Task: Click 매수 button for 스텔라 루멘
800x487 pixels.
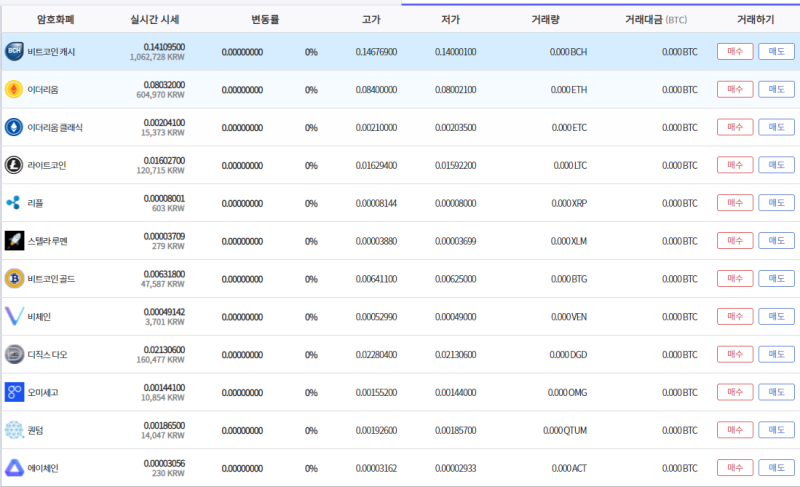Action: [x=735, y=241]
